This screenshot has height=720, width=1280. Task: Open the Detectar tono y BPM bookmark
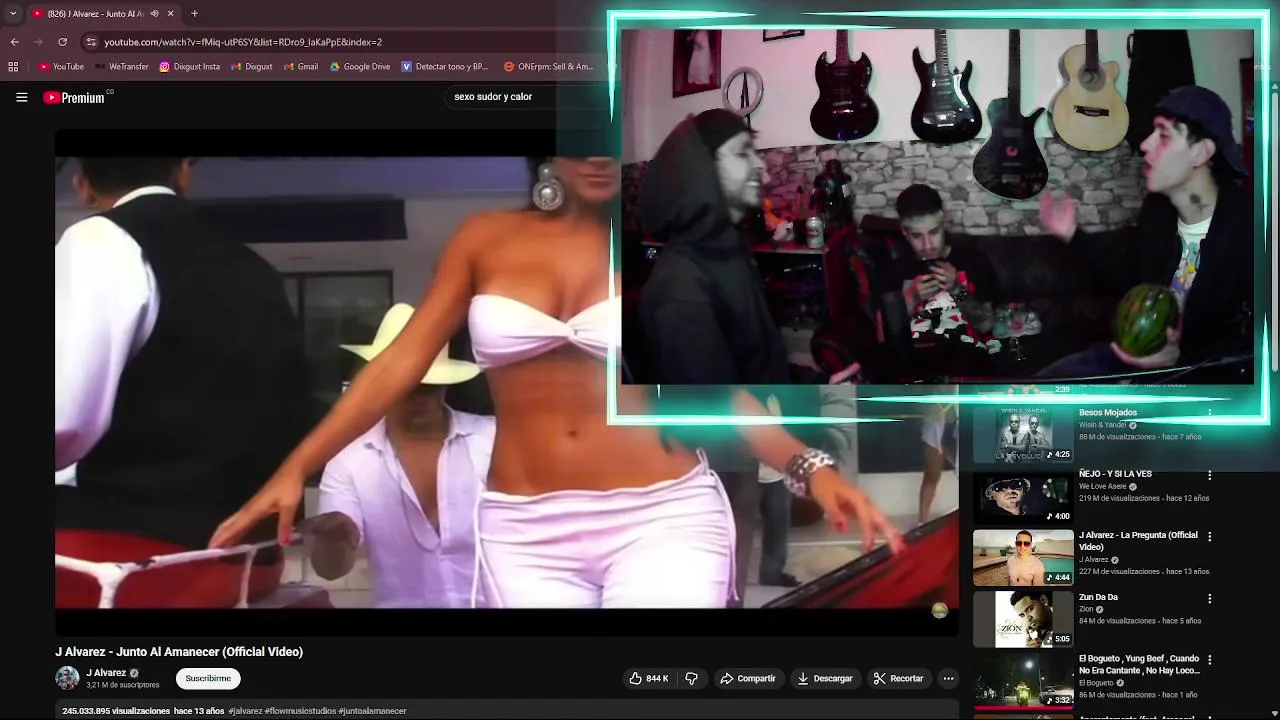445,67
